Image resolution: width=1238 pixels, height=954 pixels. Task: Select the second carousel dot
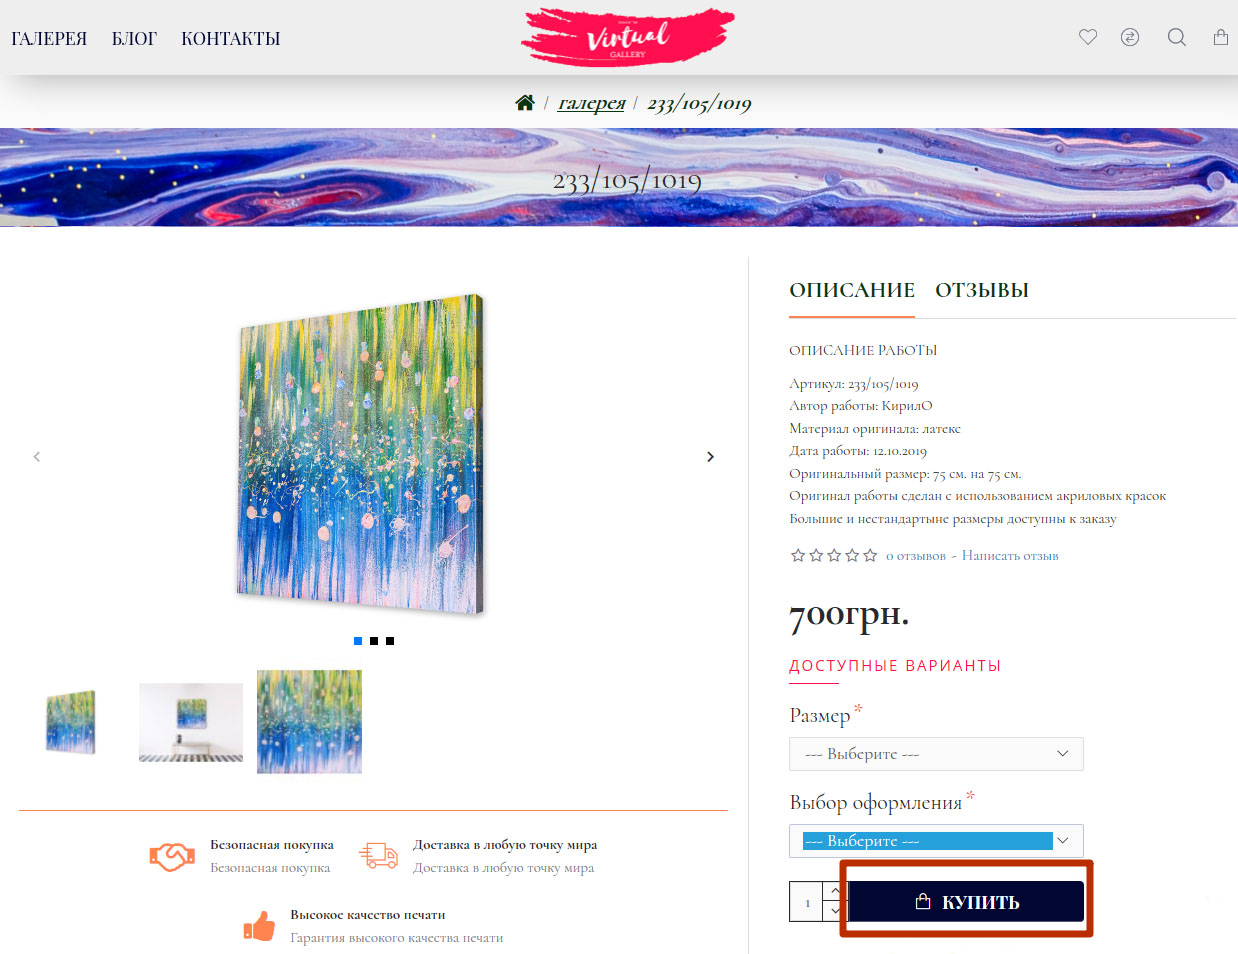pos(374,641)
